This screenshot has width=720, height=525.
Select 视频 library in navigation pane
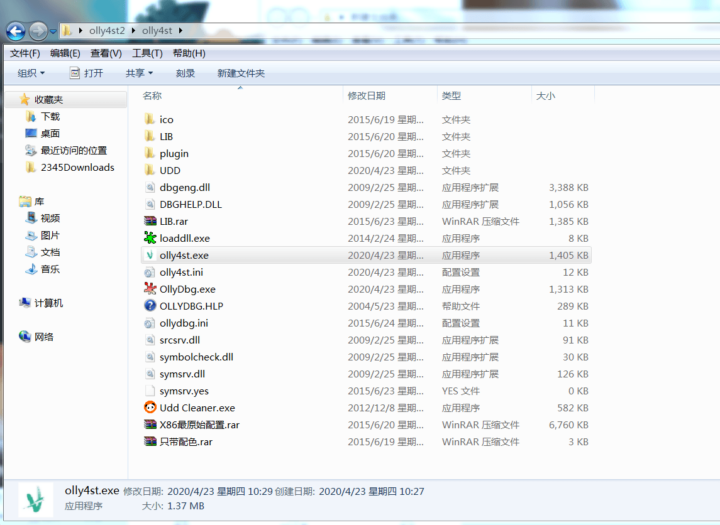(x=50, y=219)
